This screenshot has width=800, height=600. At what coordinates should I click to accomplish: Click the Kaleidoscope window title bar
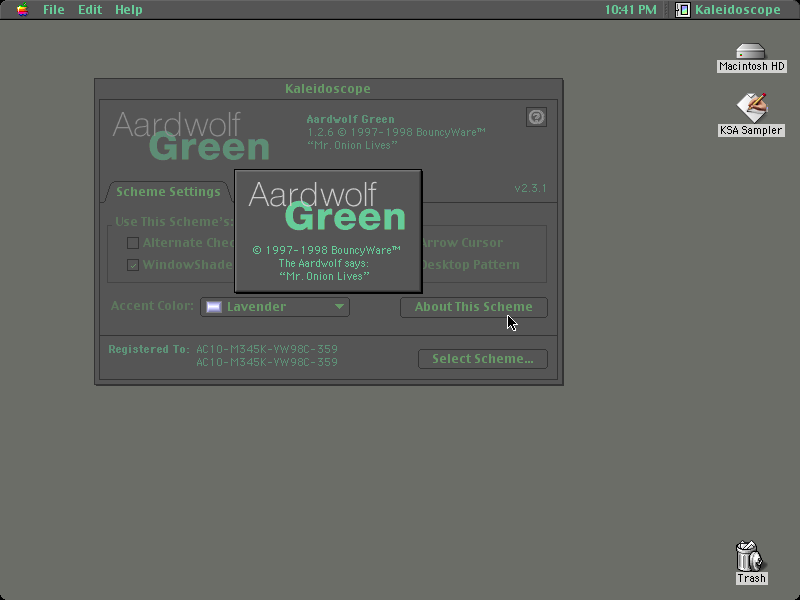(x=328, y=89)
